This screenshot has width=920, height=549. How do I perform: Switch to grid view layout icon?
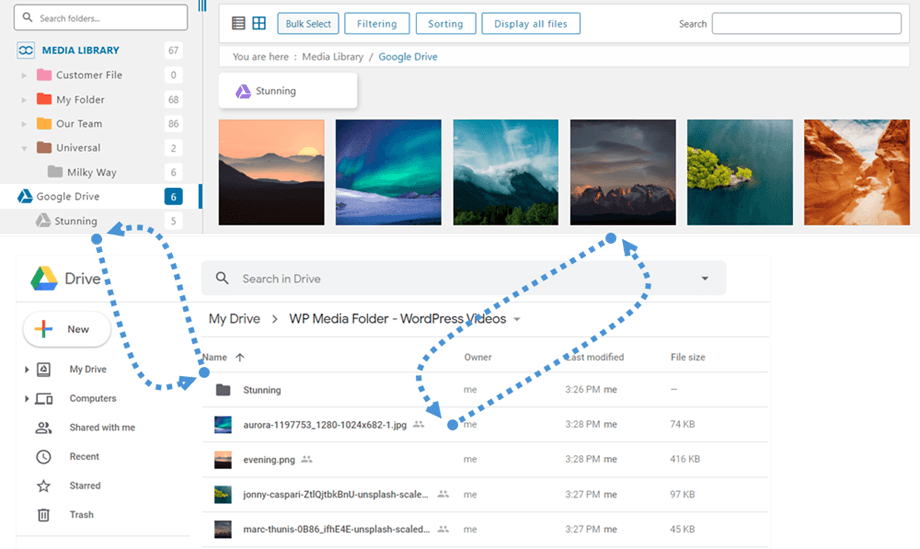259,24
